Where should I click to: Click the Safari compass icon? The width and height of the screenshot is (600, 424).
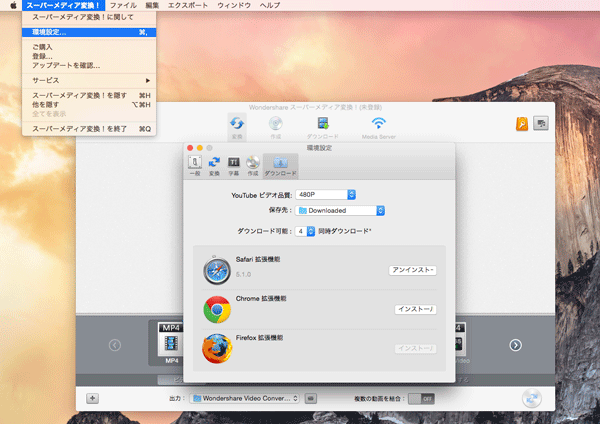pyautogui.click(x=217, y=271)
